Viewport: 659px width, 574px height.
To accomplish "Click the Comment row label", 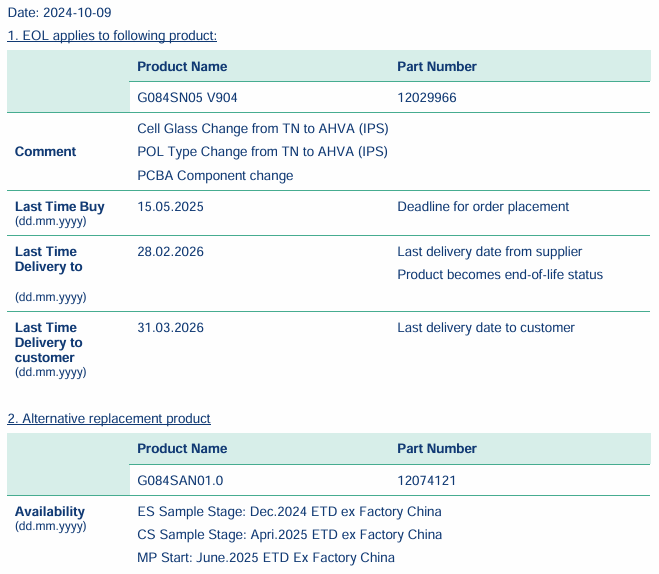I will tap(45, 152).
